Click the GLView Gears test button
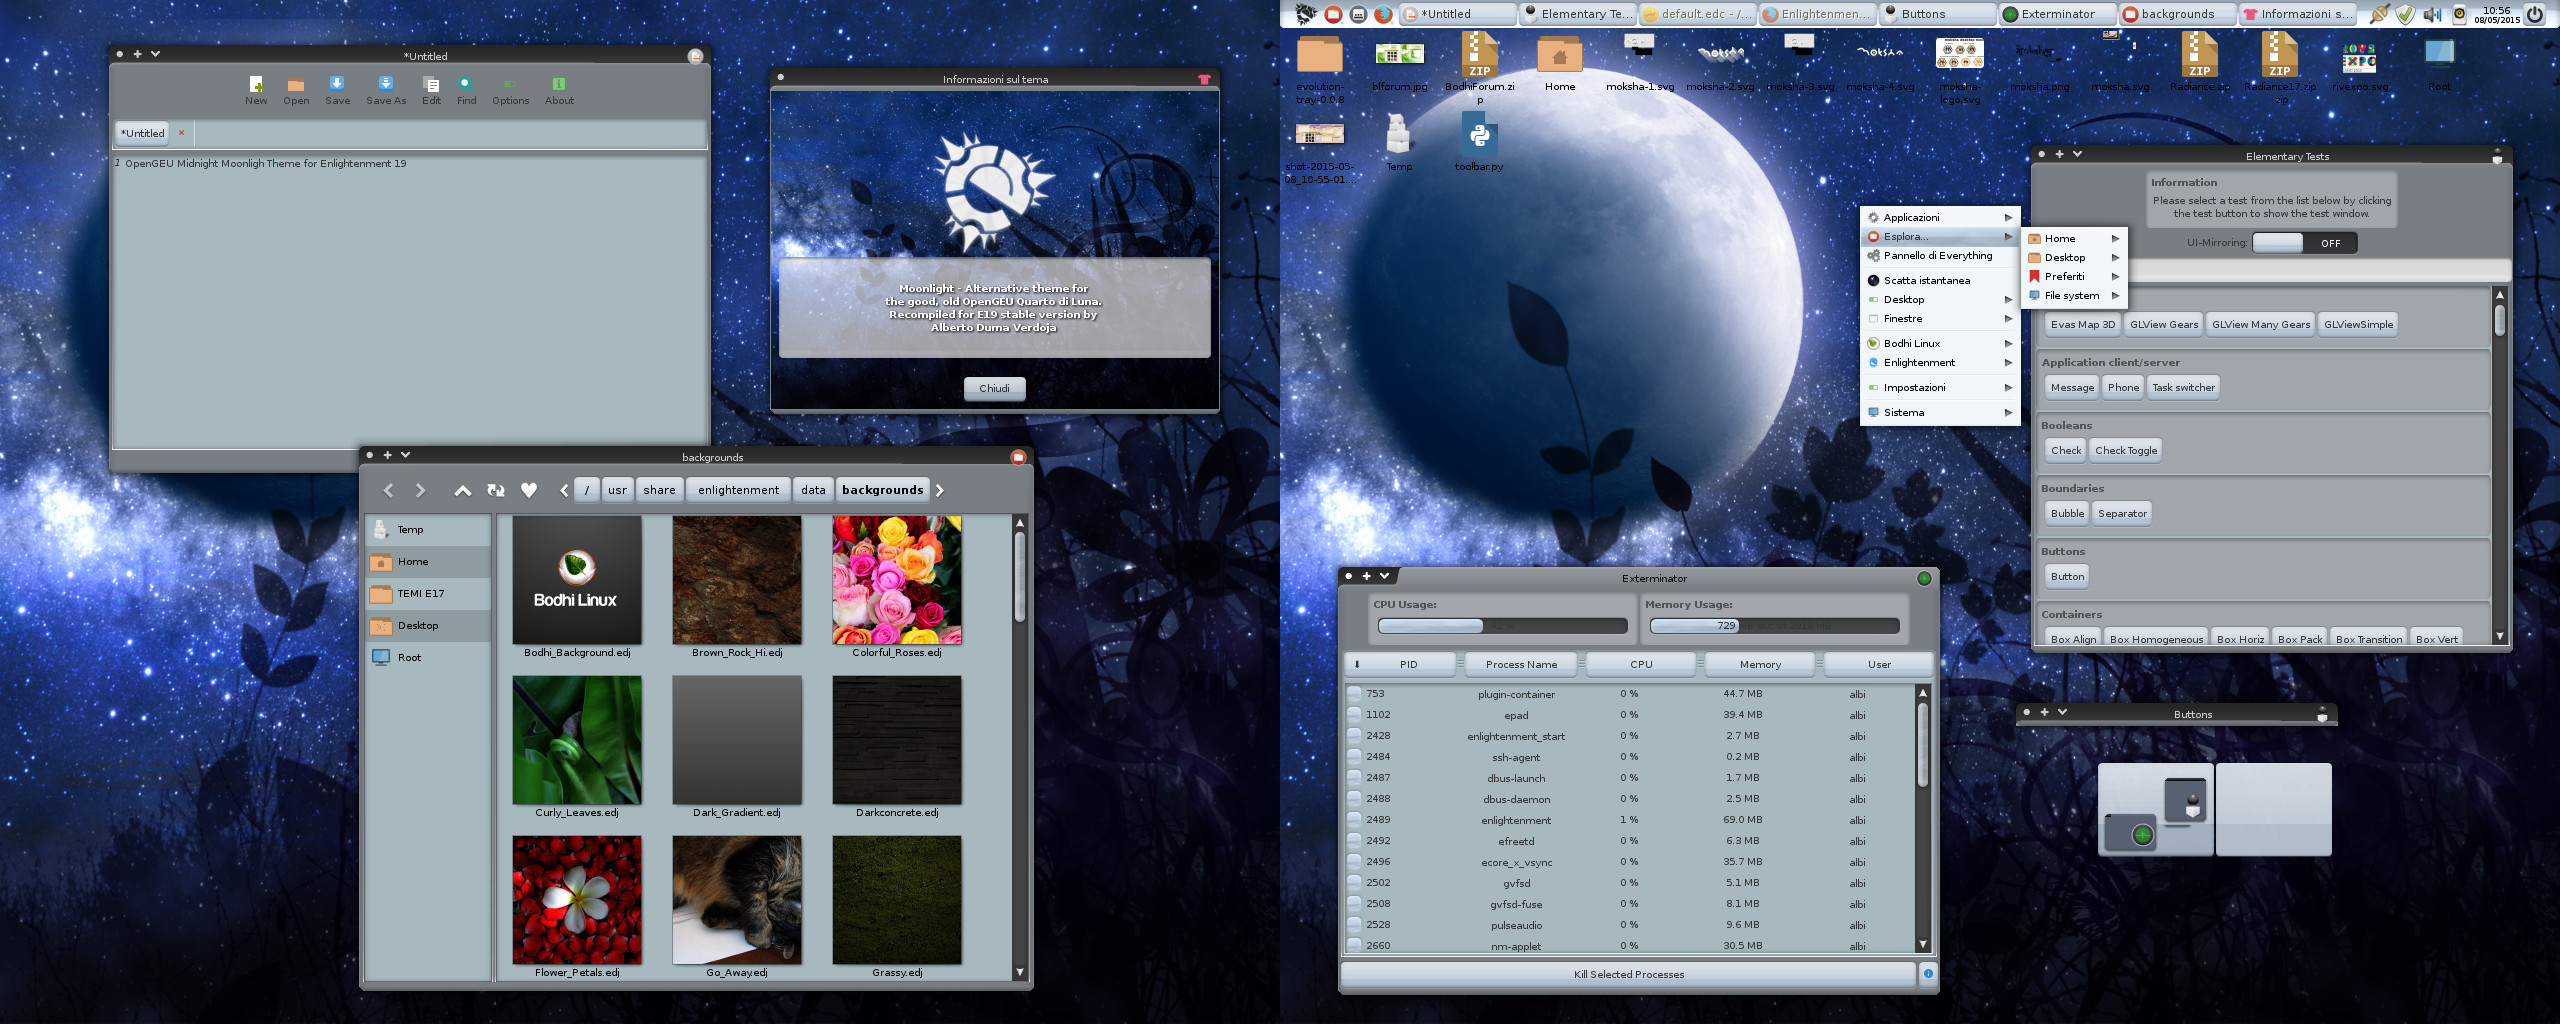Viewport: 2560px width, 1024px height. (x=2164, y=324)
